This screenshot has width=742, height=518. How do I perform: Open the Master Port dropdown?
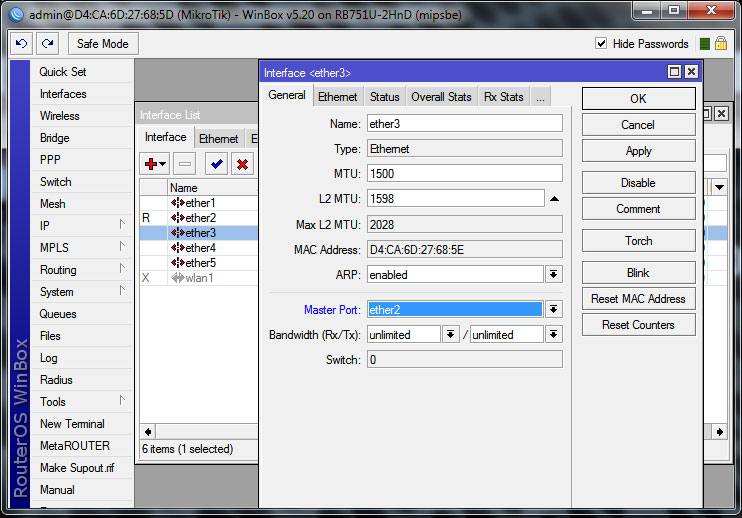point(553,309)
